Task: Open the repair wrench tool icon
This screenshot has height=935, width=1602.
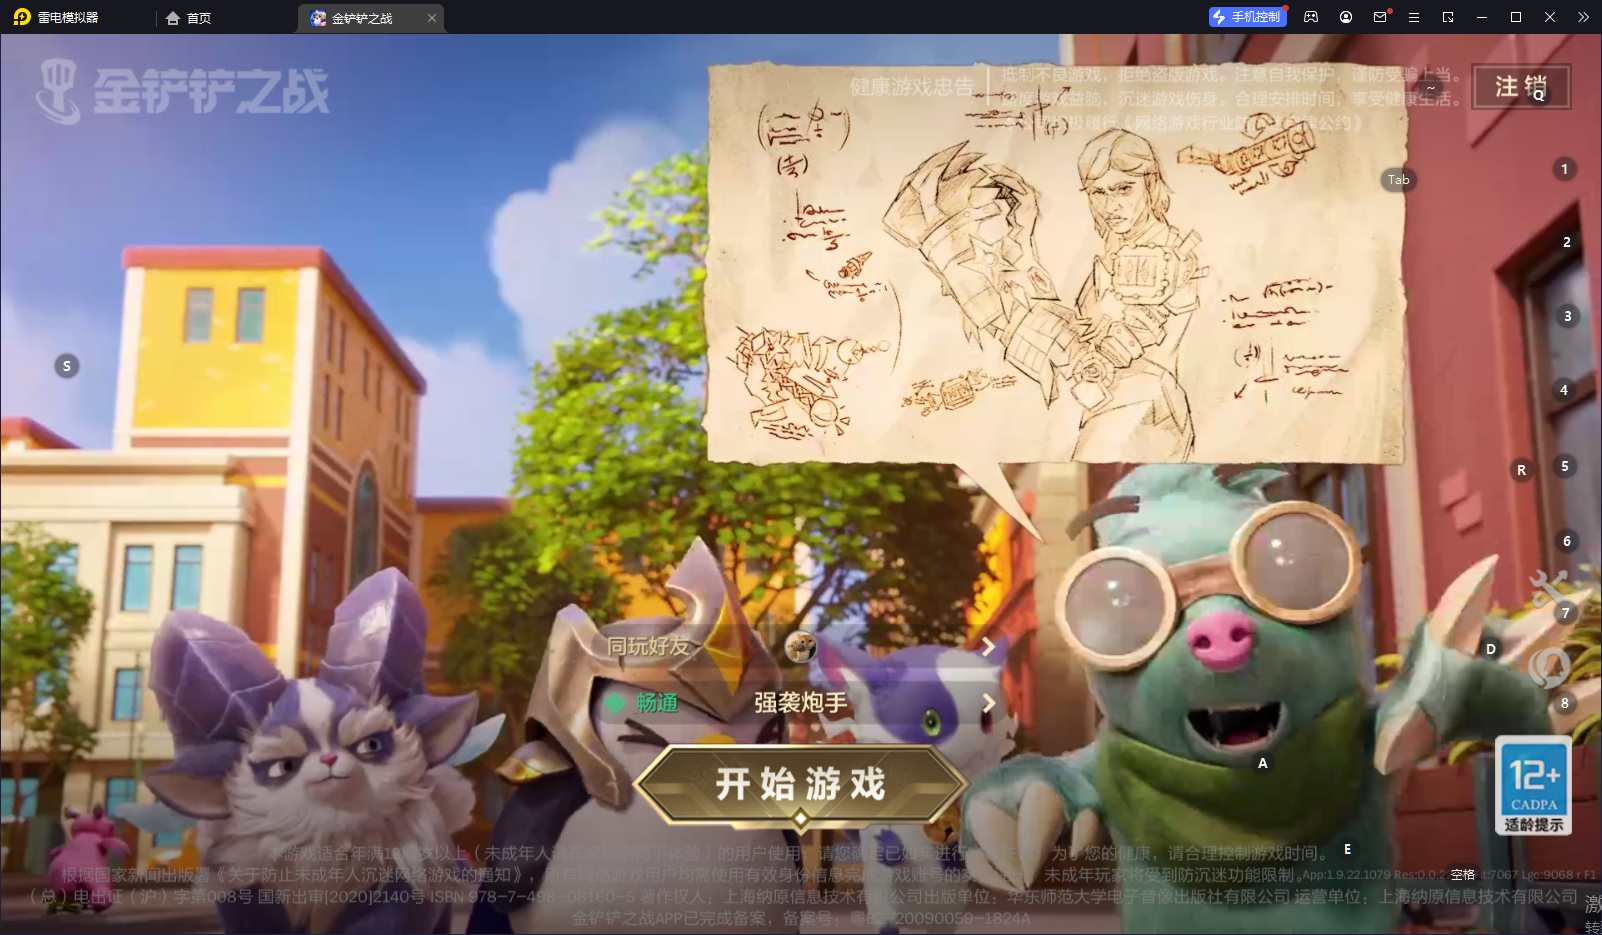Action: [1548, 588]
